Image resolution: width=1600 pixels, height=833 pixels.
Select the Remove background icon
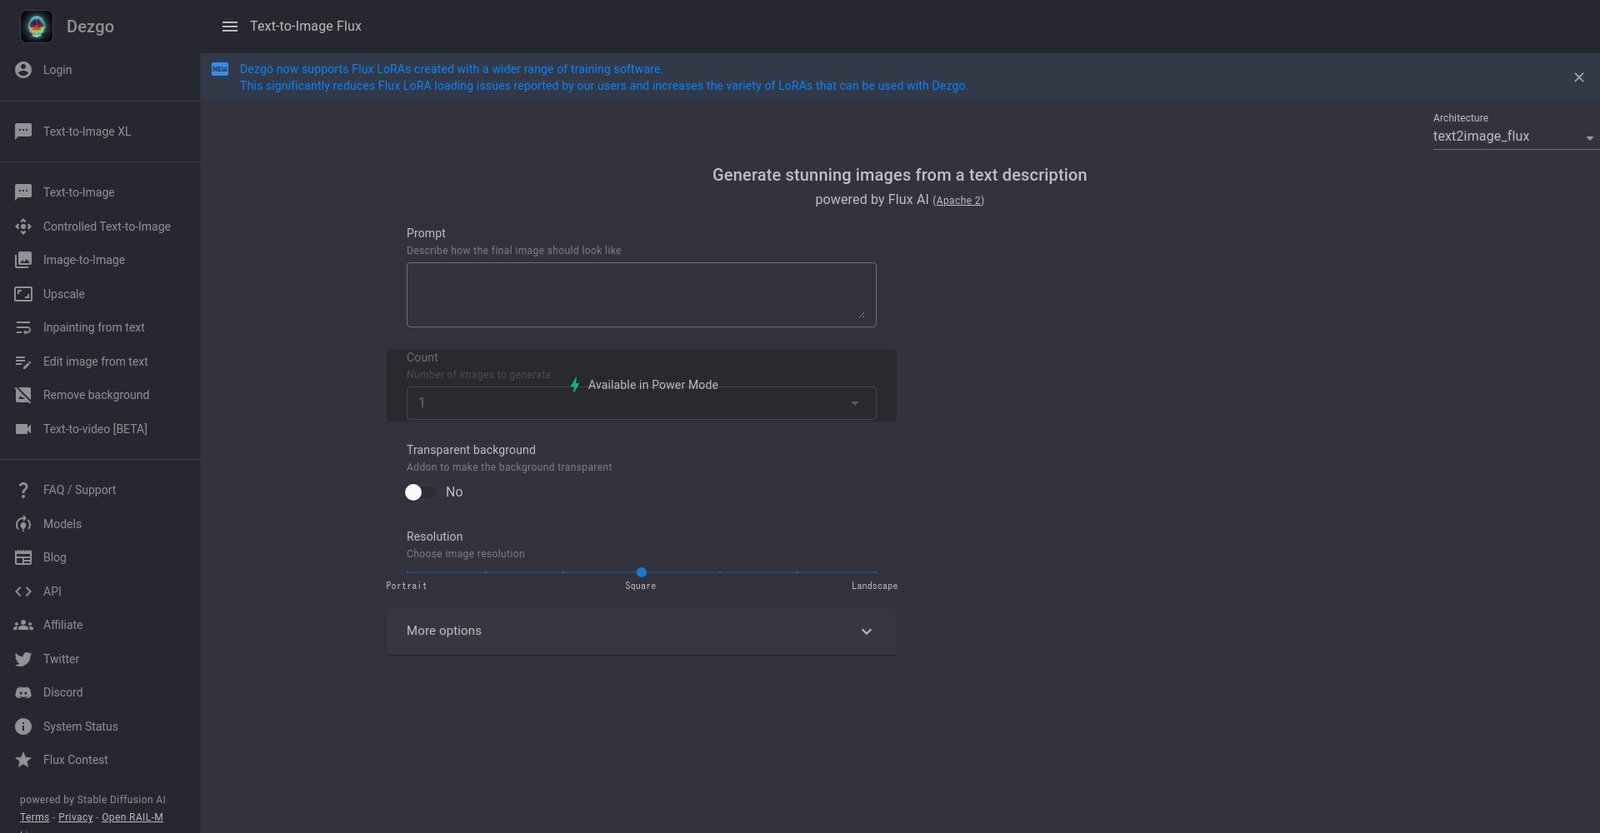tap(23, 395)
